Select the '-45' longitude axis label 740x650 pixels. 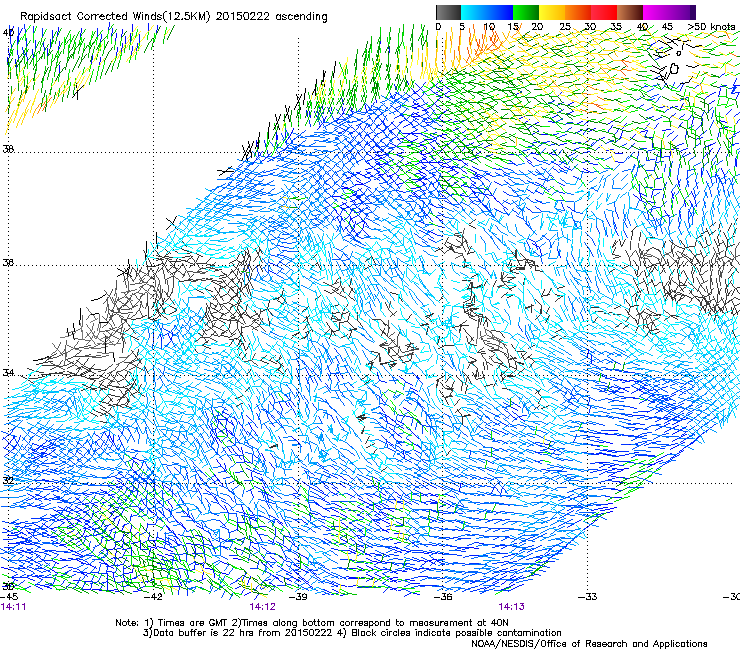(x=10, y=597)
